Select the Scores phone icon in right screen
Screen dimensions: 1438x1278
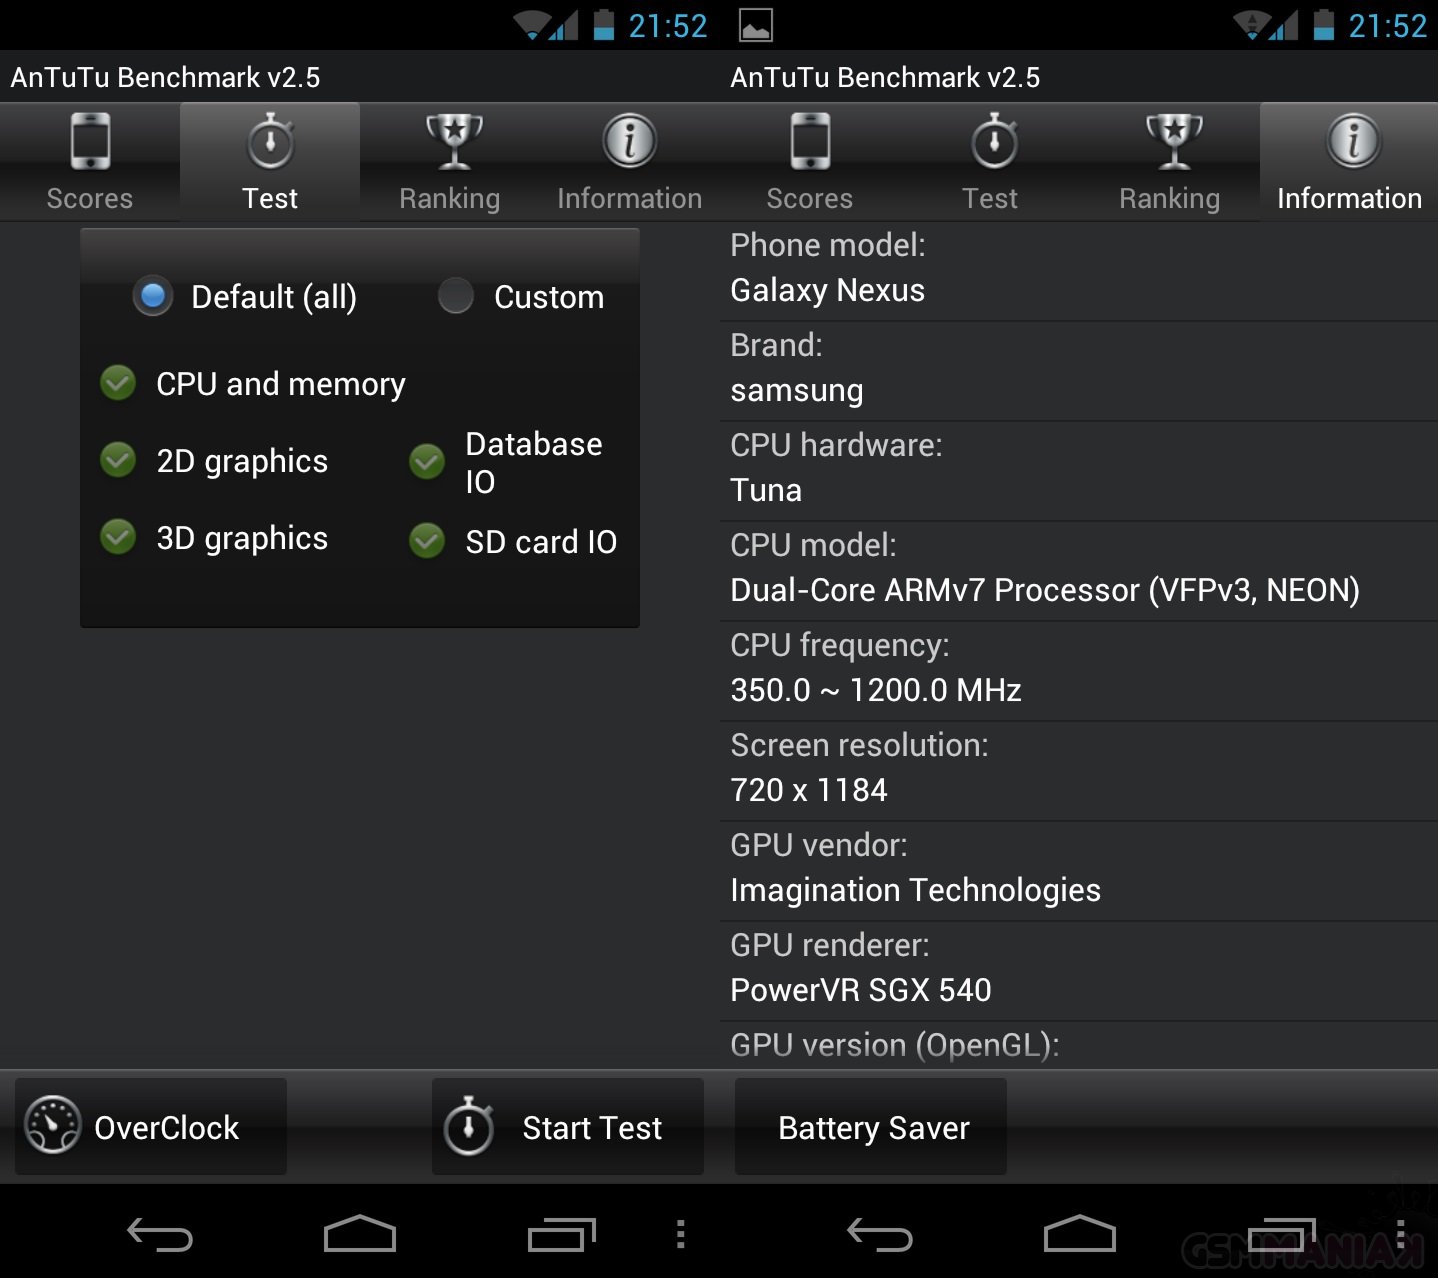point(810,162)
